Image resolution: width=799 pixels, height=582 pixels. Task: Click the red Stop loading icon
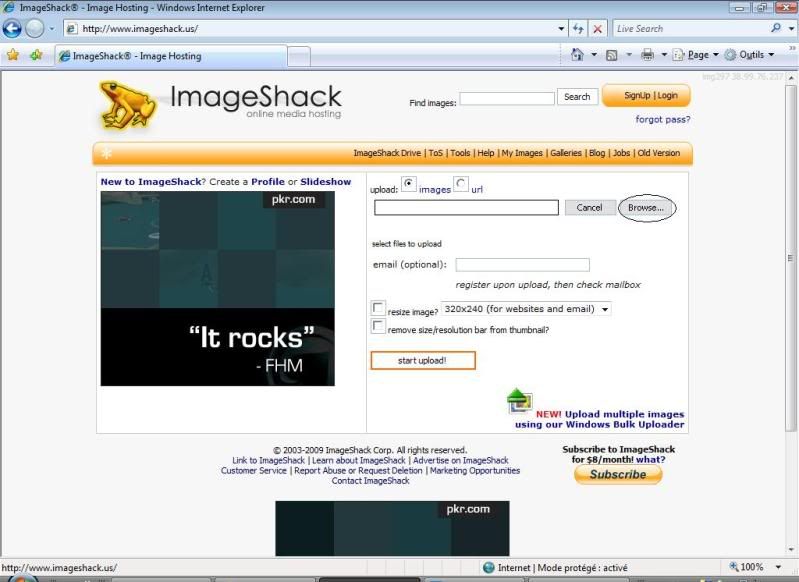[x=597, y=29]
